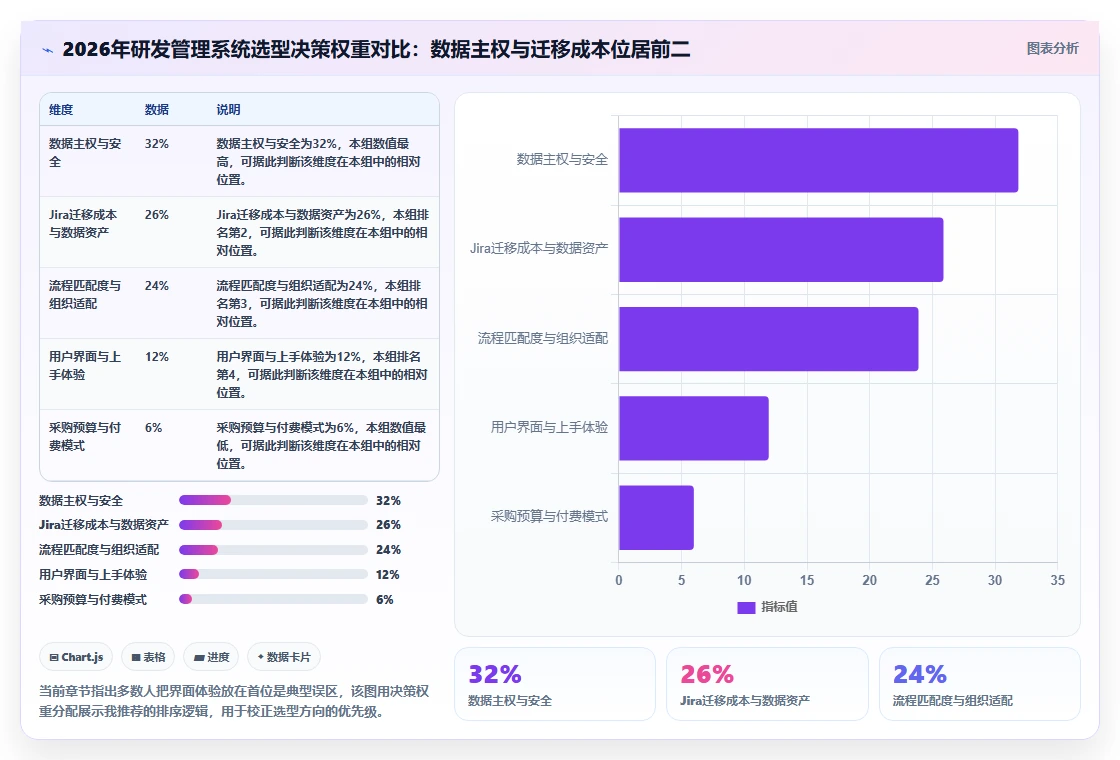Click x-axis tick value 25
Image resolution: width=1120 pixels, height=760 pixels.
point(932,581)
